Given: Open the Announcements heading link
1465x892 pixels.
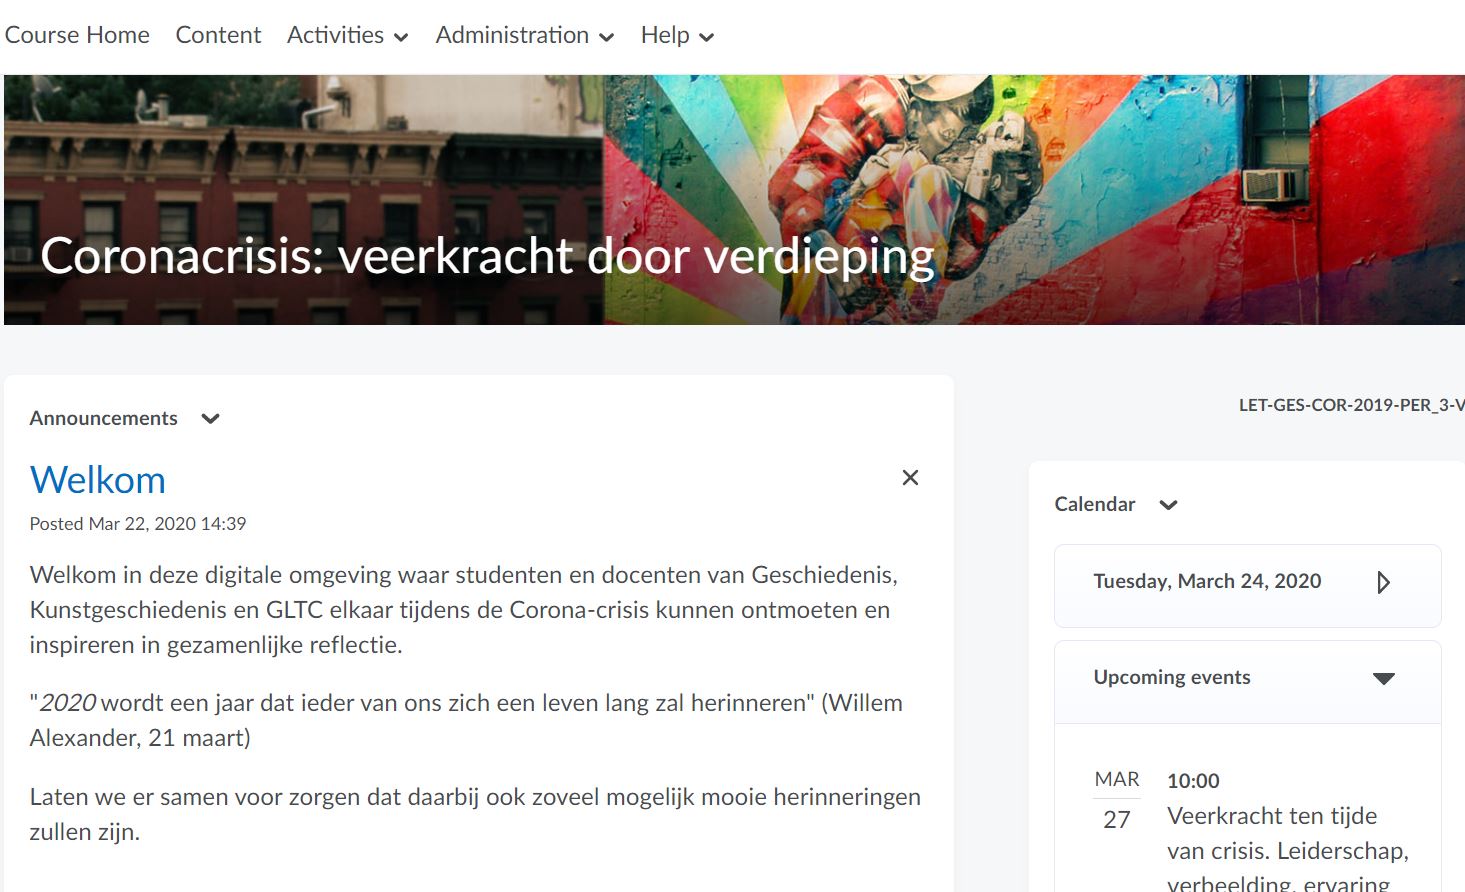Looking at the screenshot, I should (103, 418).
